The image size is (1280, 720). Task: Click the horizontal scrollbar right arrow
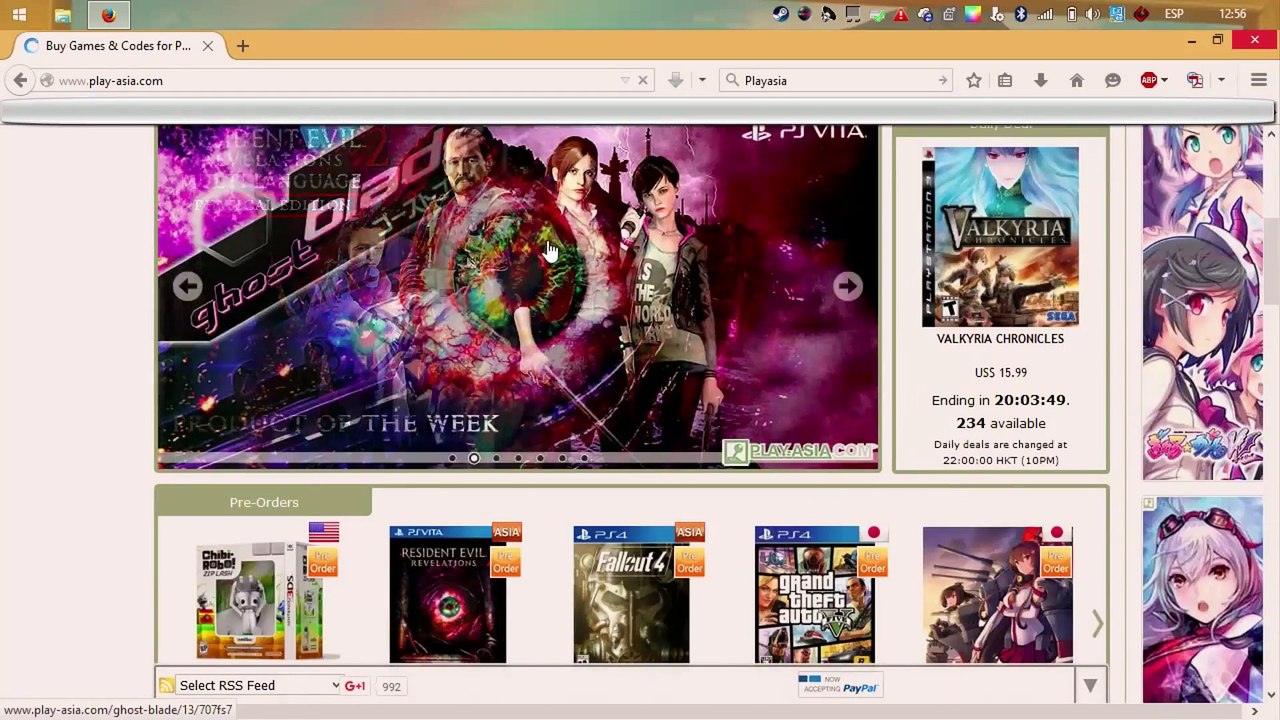[1254, 711]
